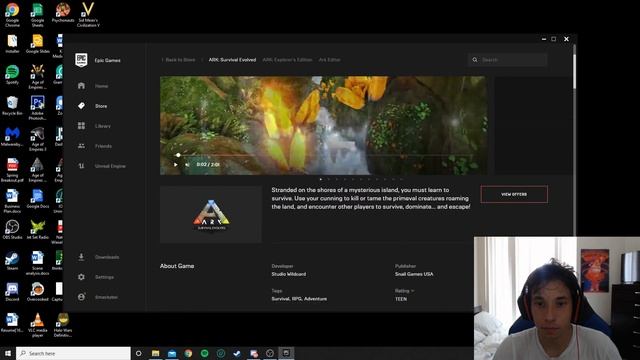The image size is (640, 360).
Task: Open Overcooked desktop shortcut
Action: (x=38, y=291)
